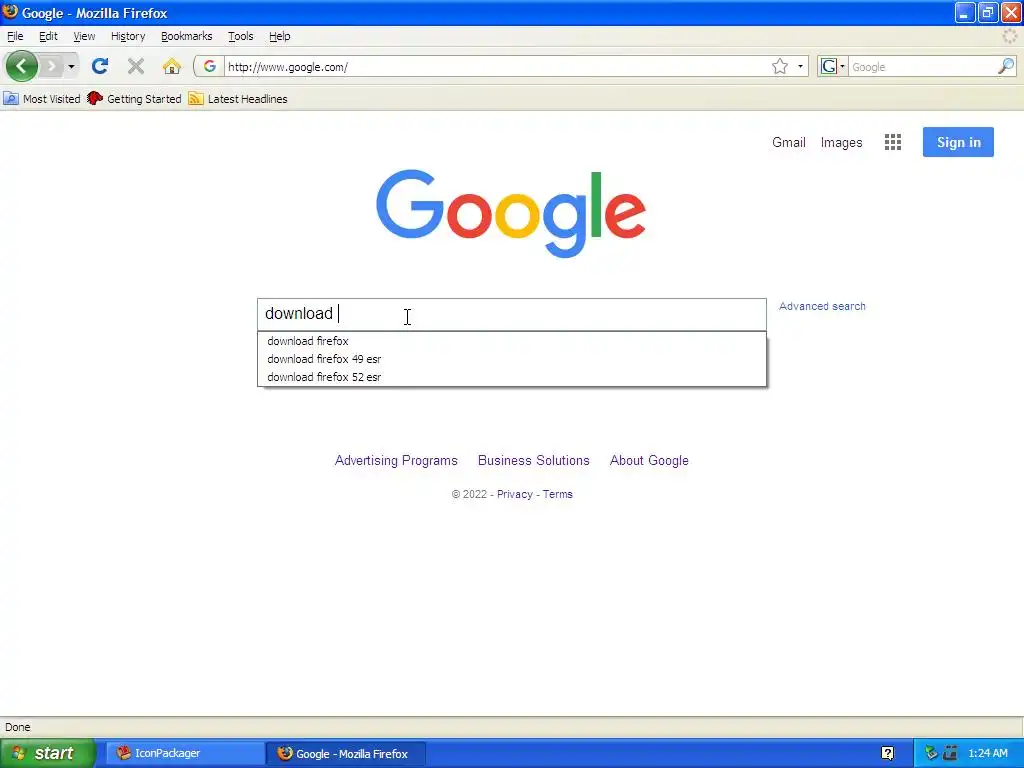This screenshot has width=1024, height=768.
Task: Open the search engine selector dropdown
Action: pos(833,66)
